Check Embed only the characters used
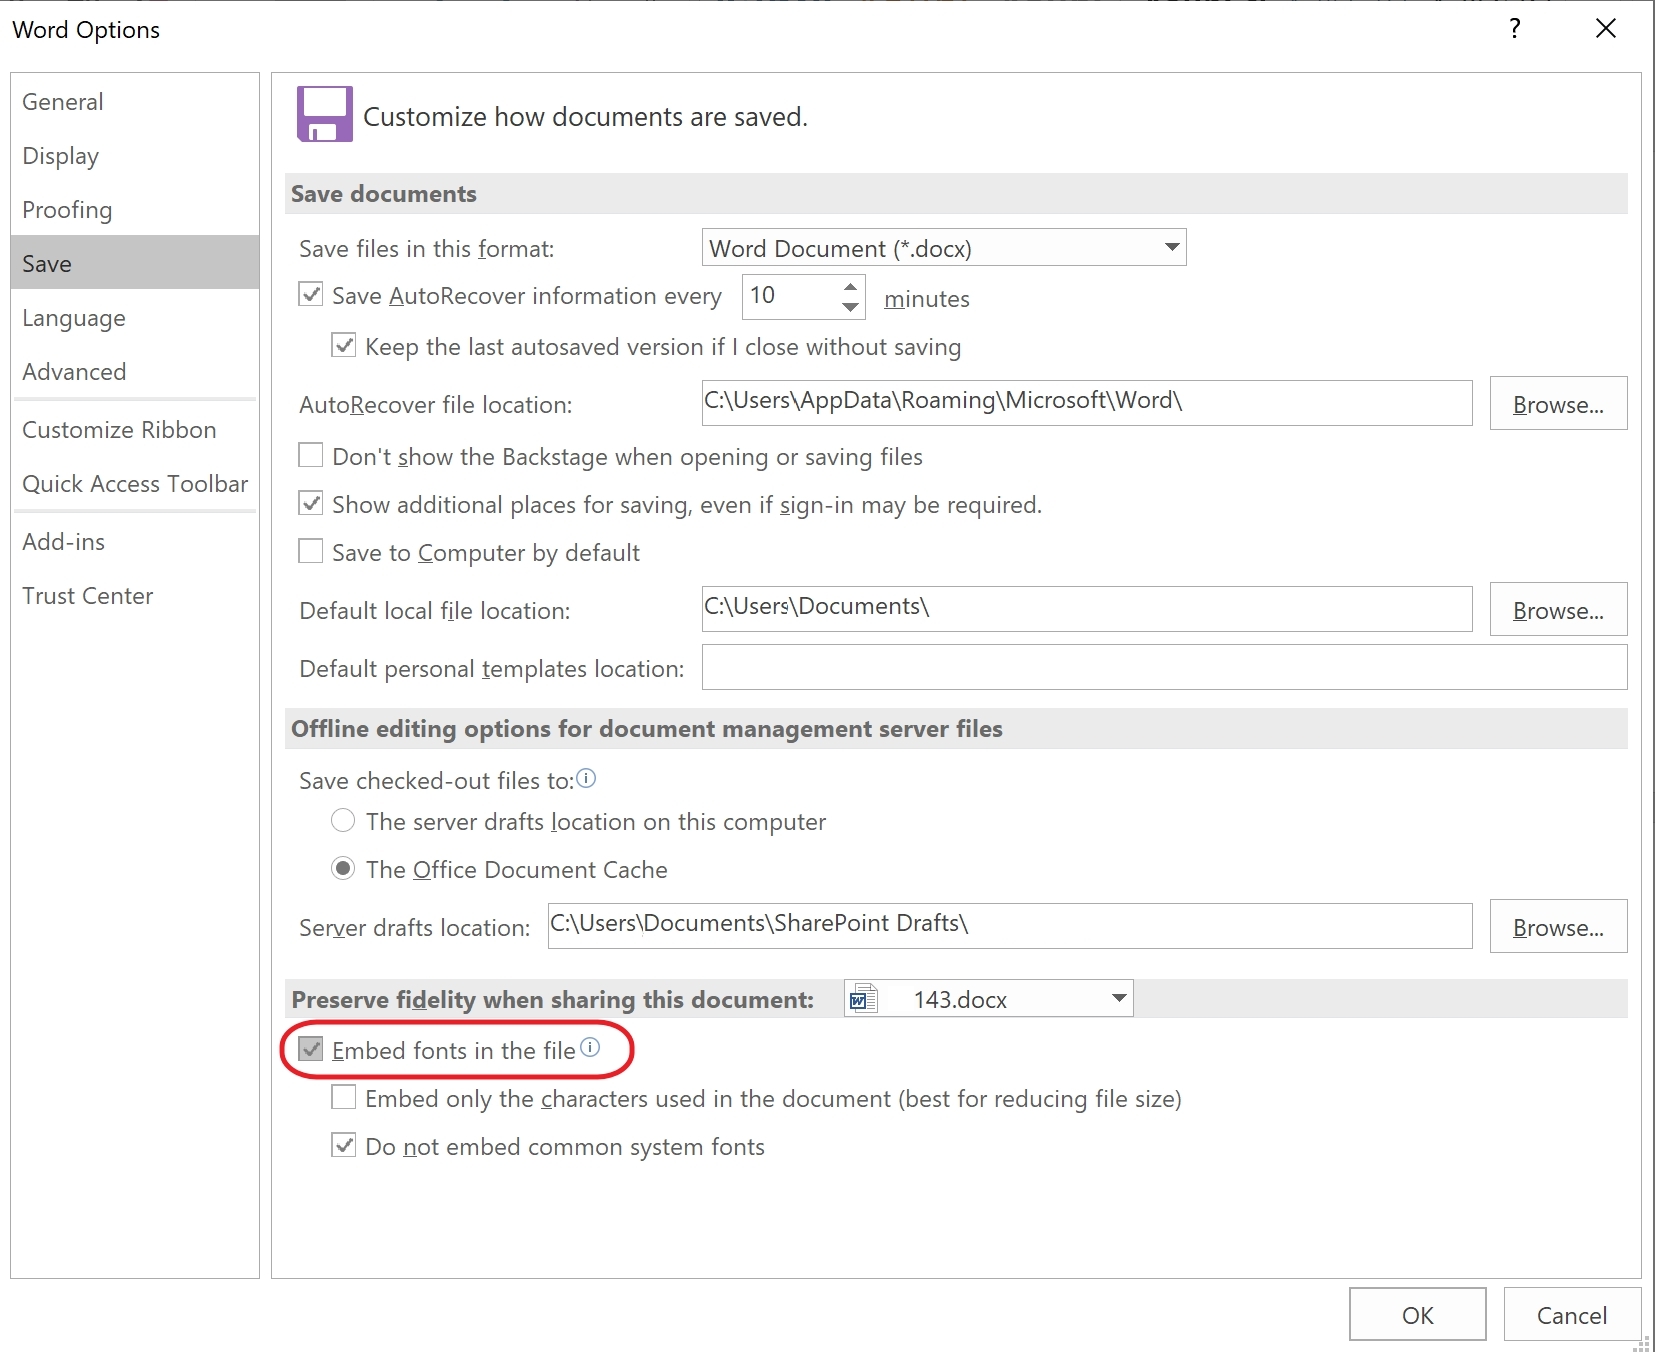This screenshot has width=1655, height=1352. click(x=344, y=1097)
